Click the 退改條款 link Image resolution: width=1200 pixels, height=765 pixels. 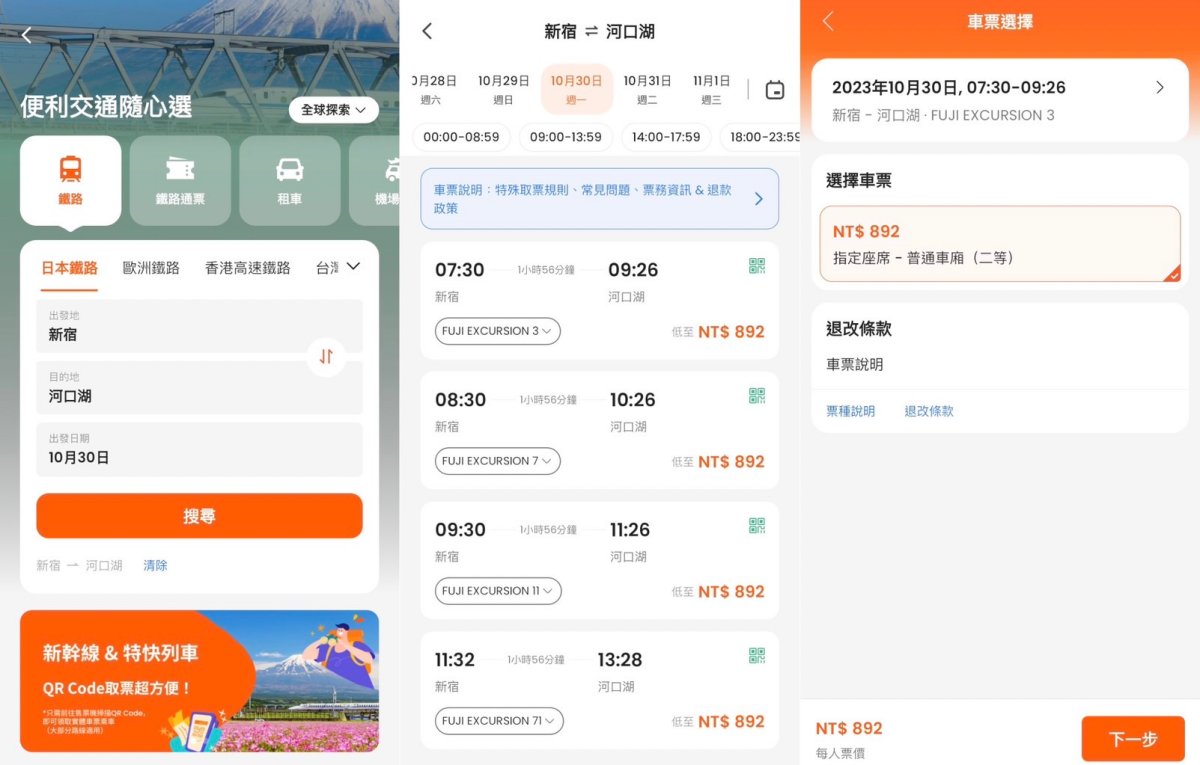[929, 411]
